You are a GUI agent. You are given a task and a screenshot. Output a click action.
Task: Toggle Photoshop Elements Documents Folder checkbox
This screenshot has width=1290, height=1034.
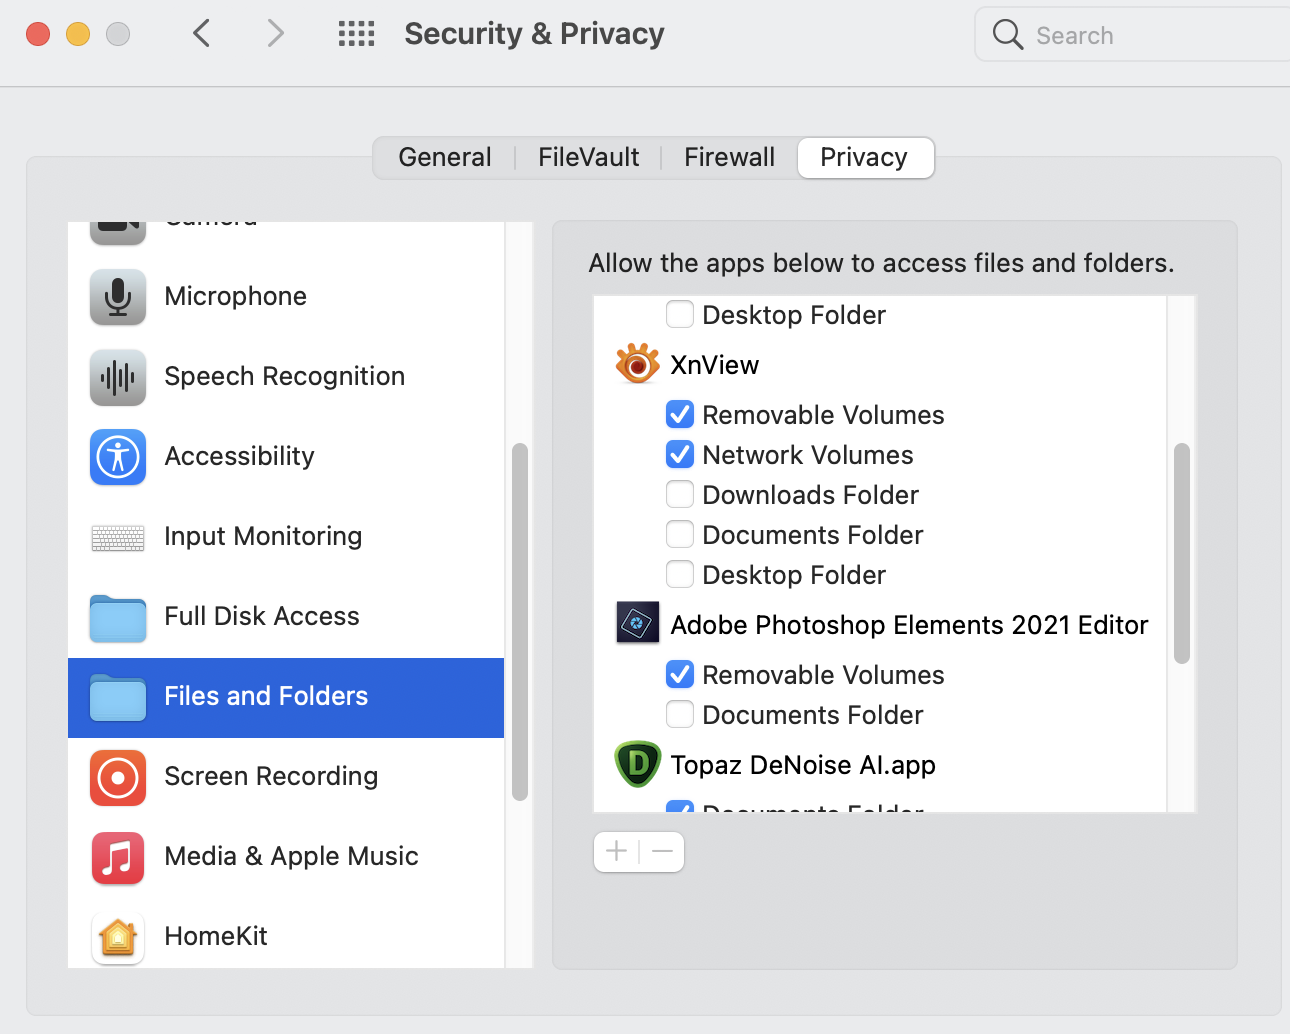680,714
